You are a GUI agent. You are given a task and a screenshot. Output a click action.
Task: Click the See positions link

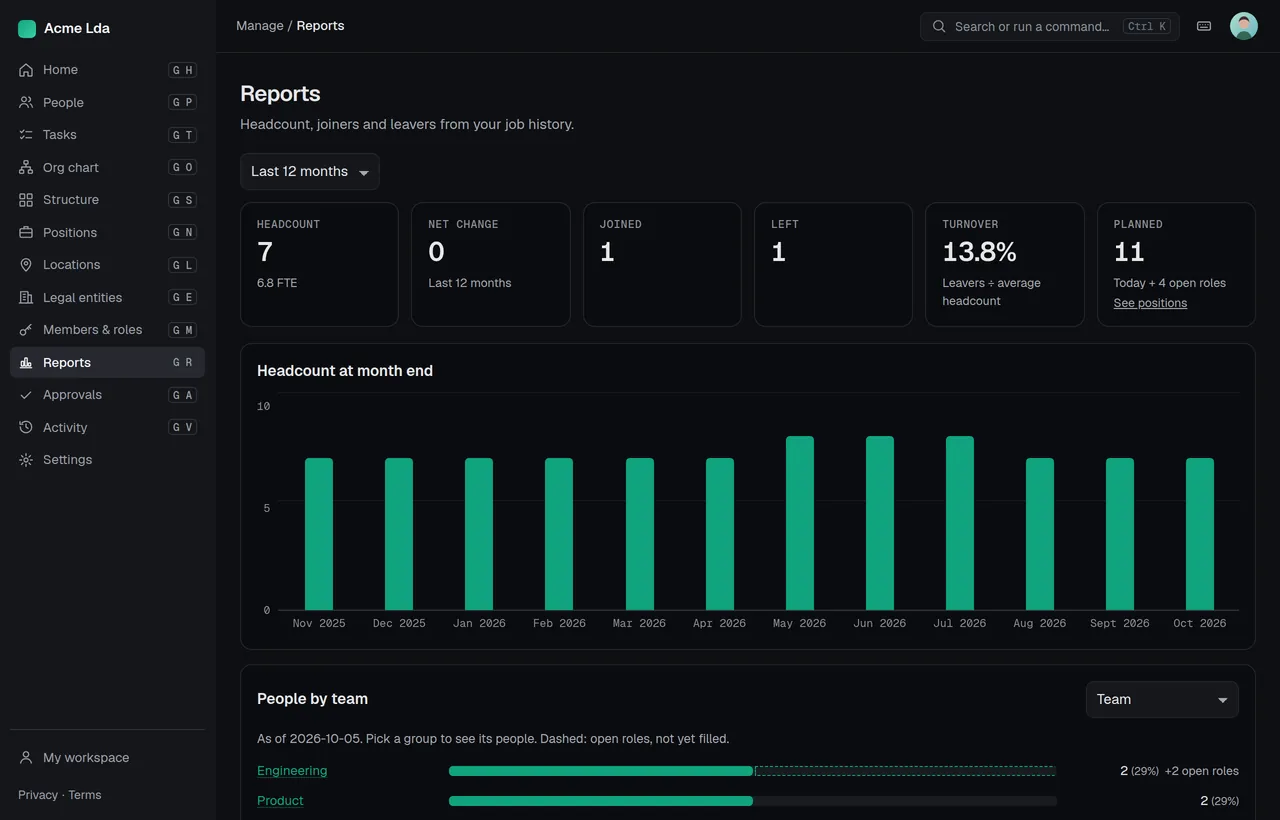(1150, 303)
